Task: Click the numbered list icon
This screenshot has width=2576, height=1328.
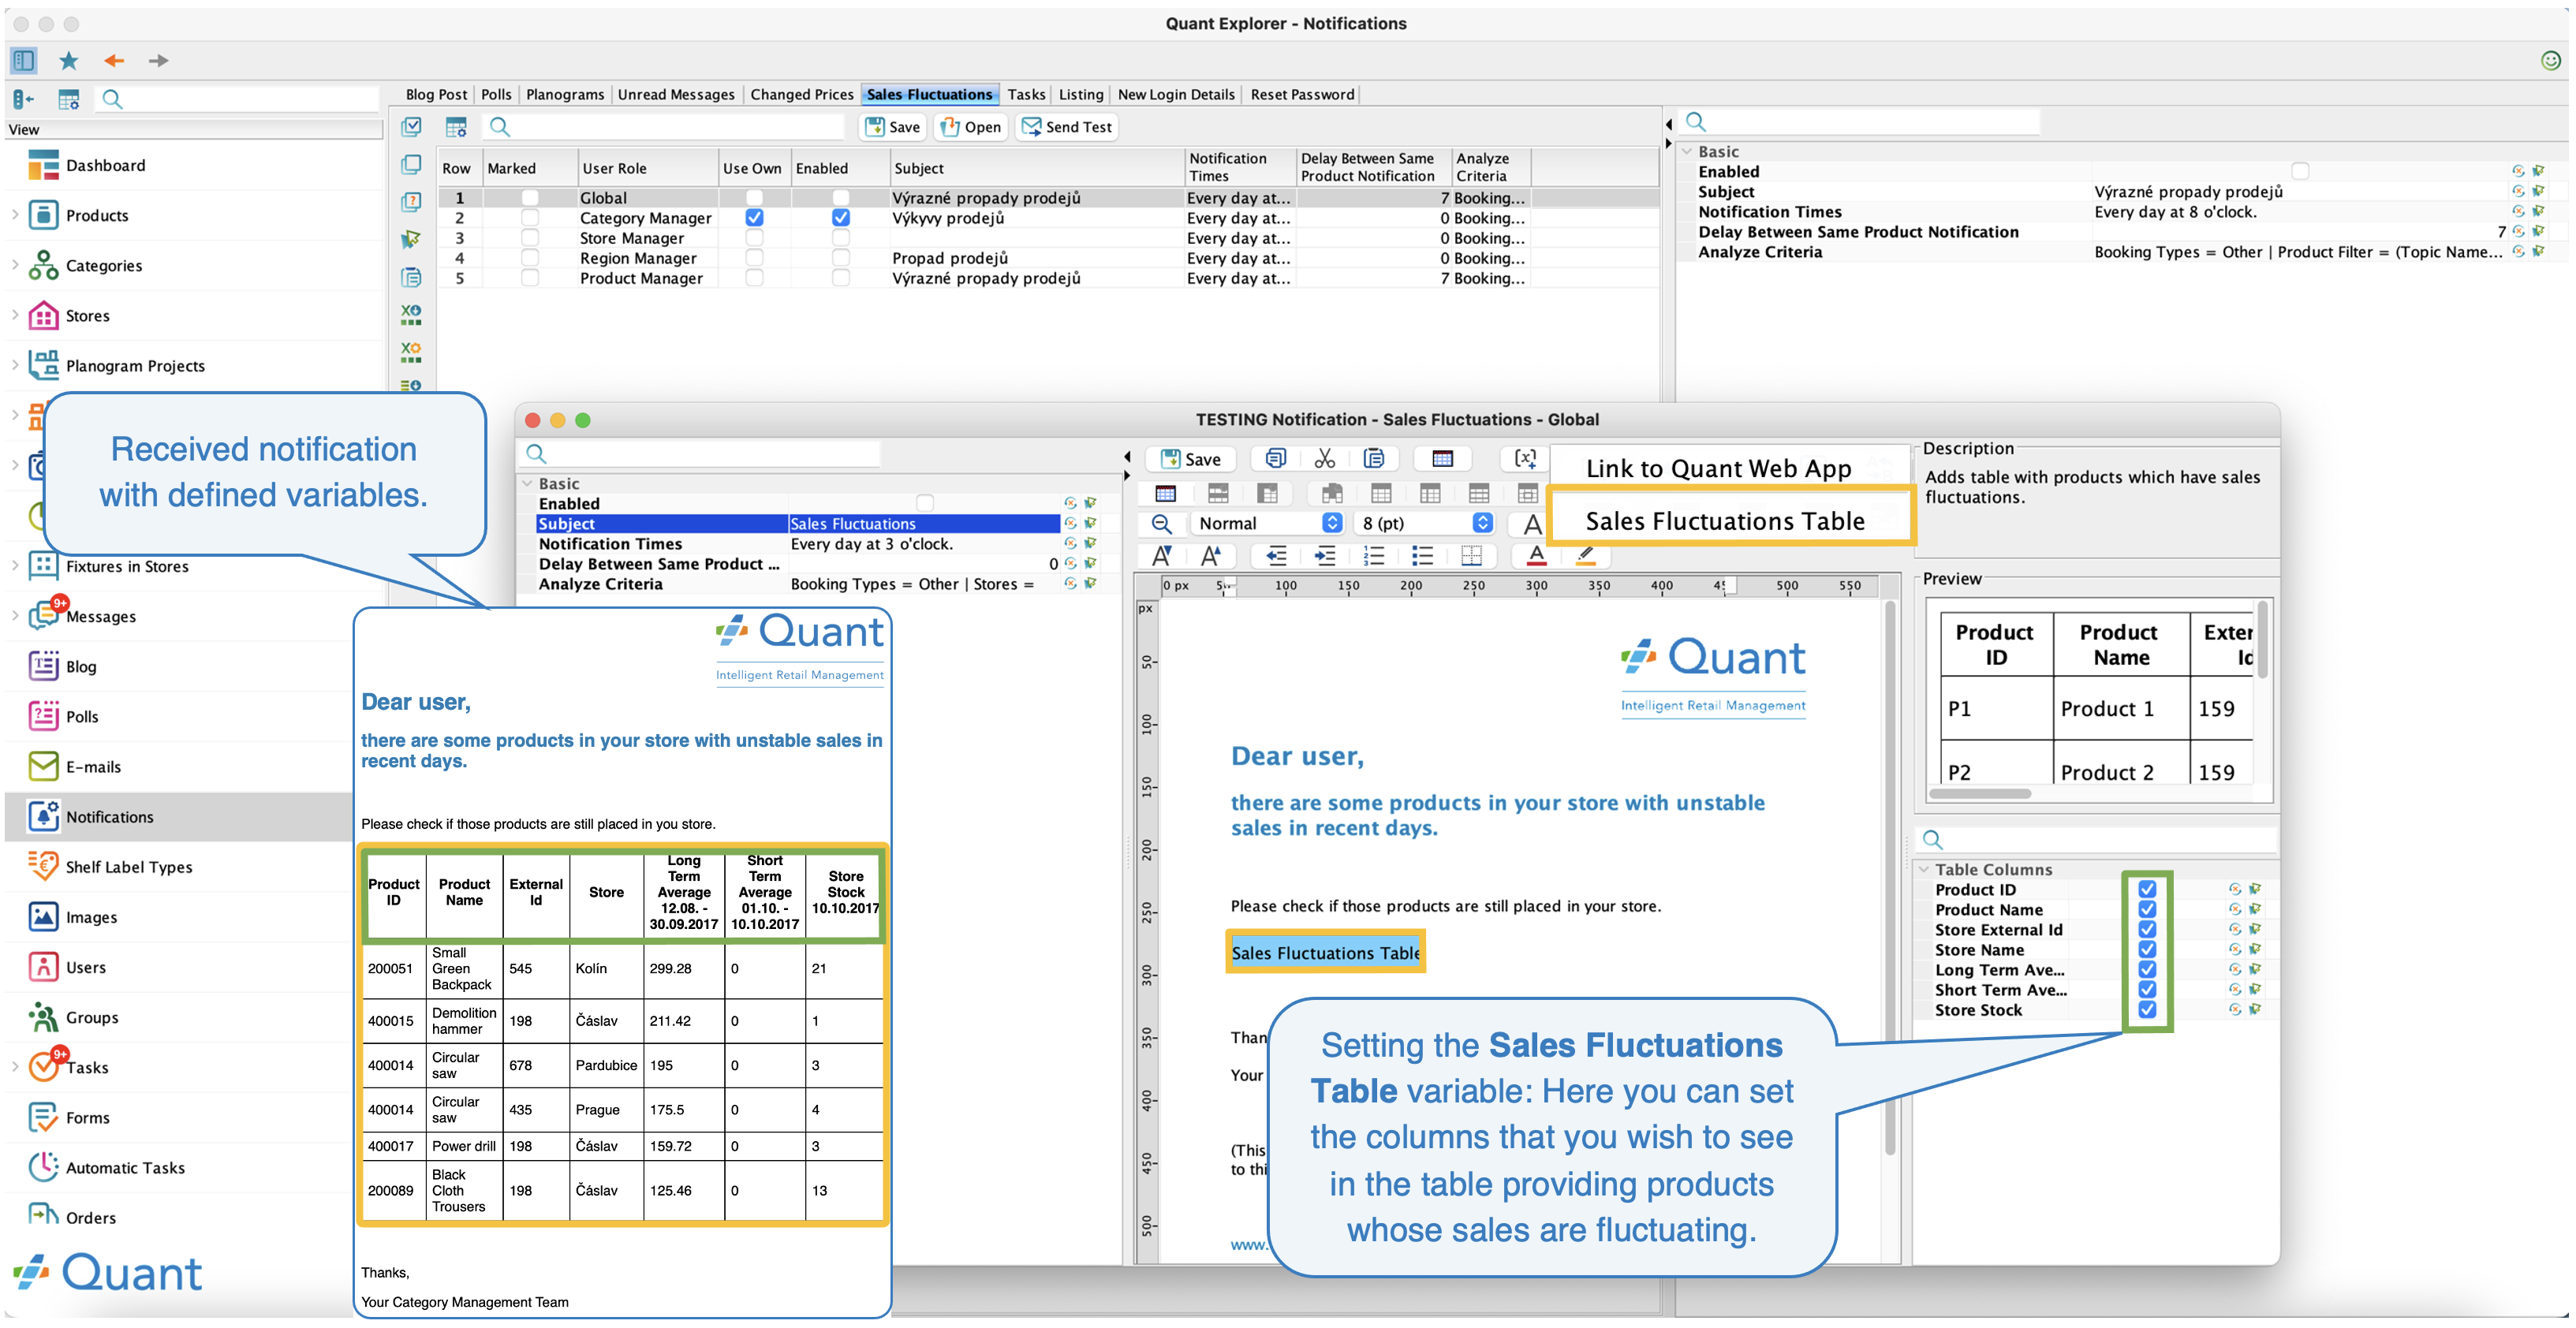Action: [x=1374, y=556]
